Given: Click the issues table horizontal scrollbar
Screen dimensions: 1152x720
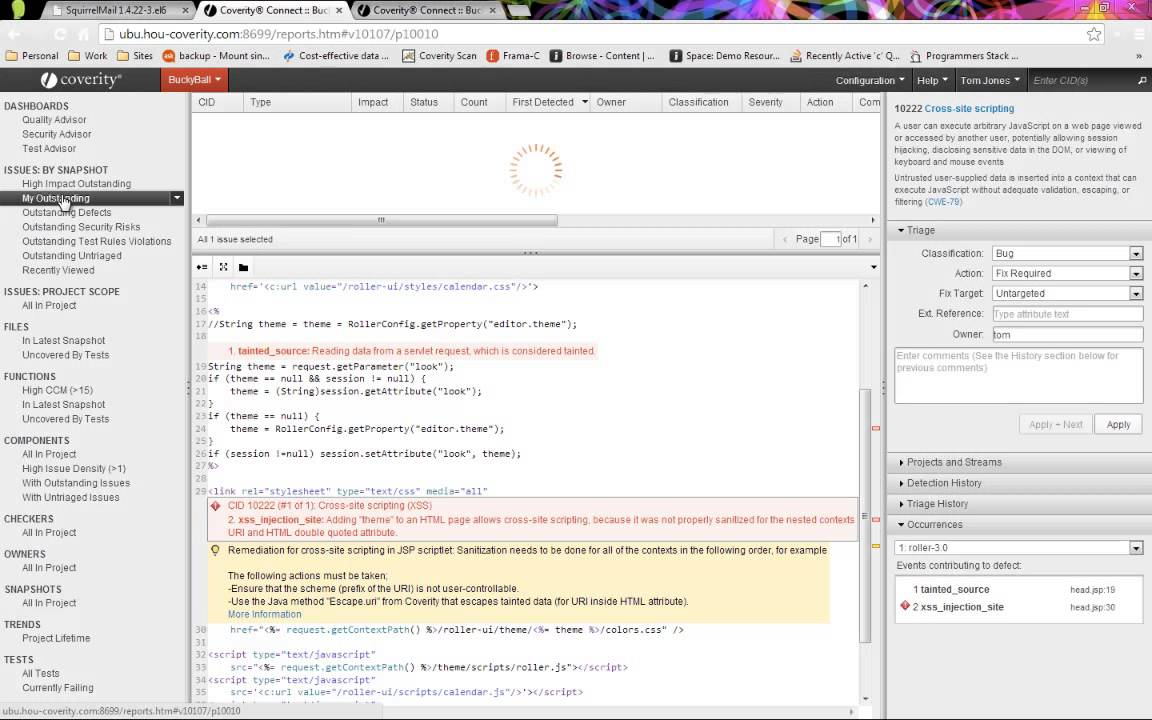Looking at the screenshot, I should 381,220.
